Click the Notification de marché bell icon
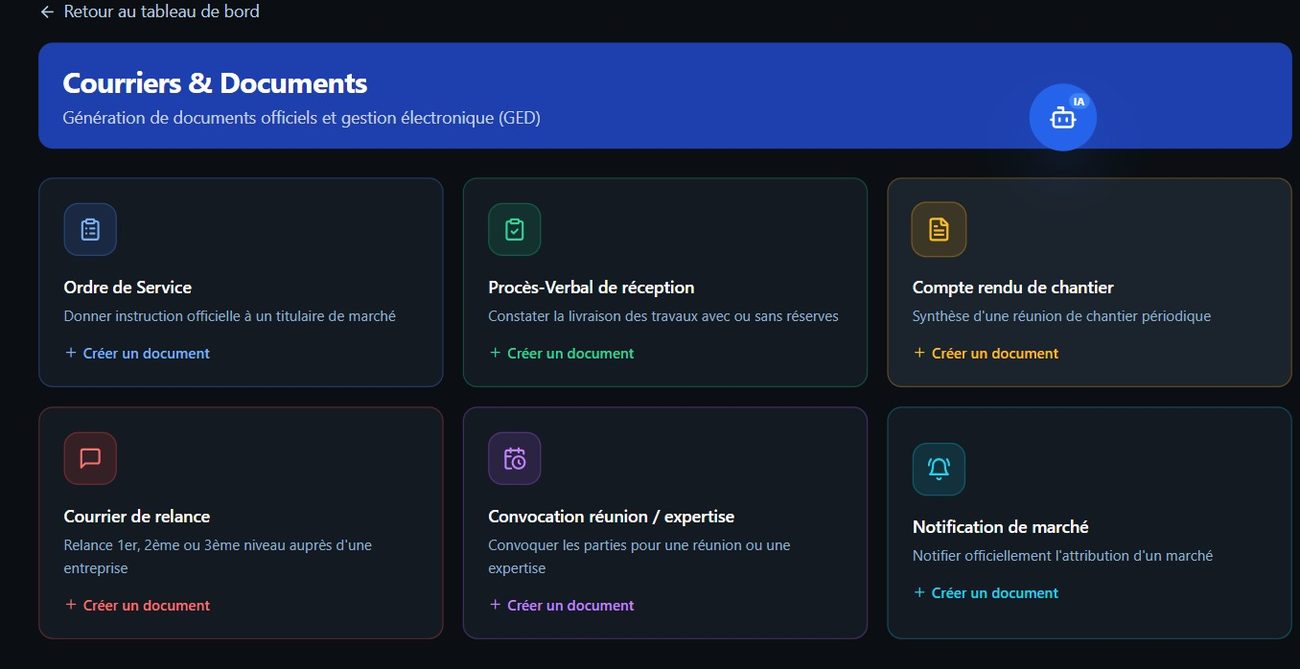The height and width of the screenshot is (669, 1300). 939,469
